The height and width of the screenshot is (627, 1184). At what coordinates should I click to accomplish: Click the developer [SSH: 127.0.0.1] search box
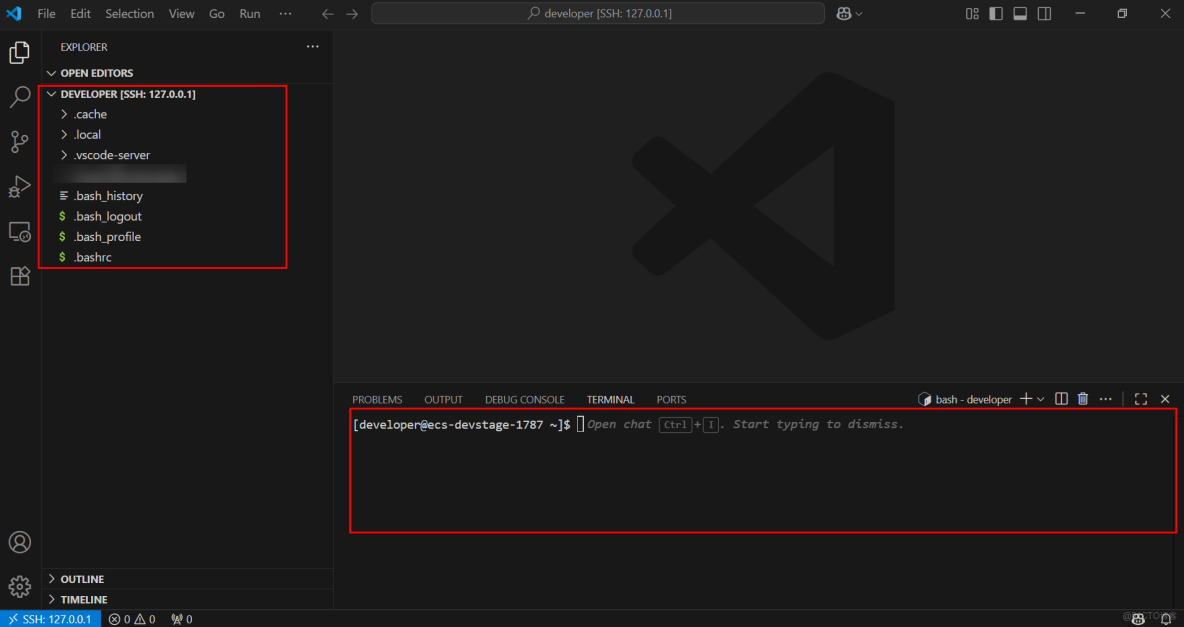[598, 14]
